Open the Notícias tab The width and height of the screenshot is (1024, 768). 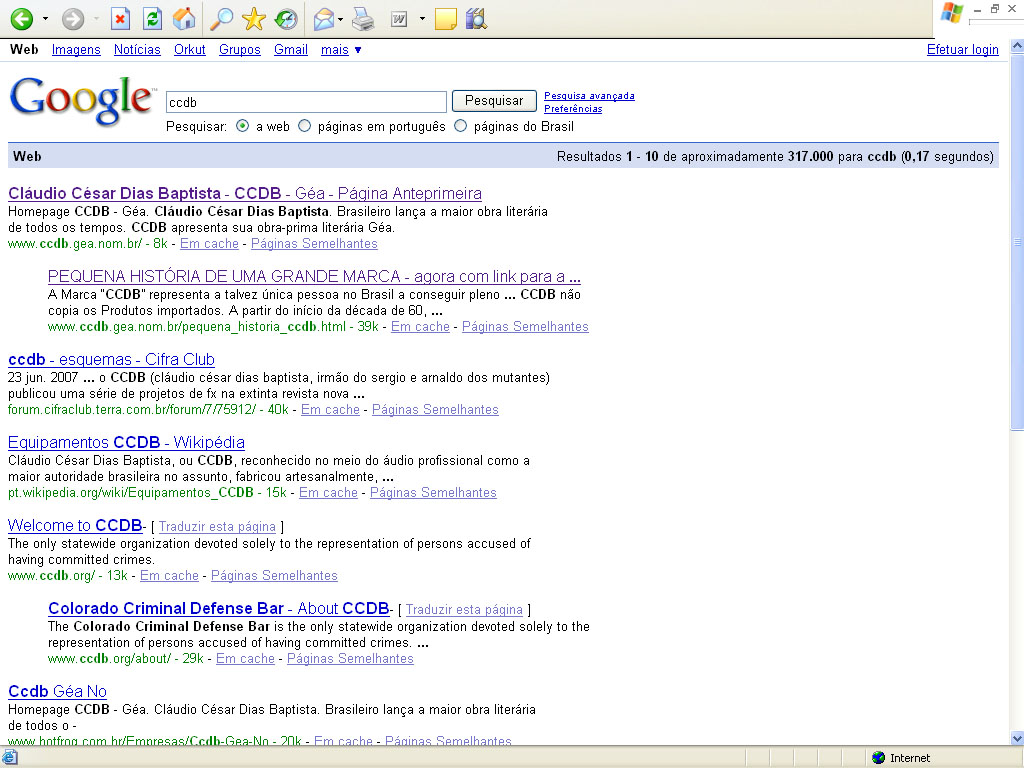click(x=137, y=50)
